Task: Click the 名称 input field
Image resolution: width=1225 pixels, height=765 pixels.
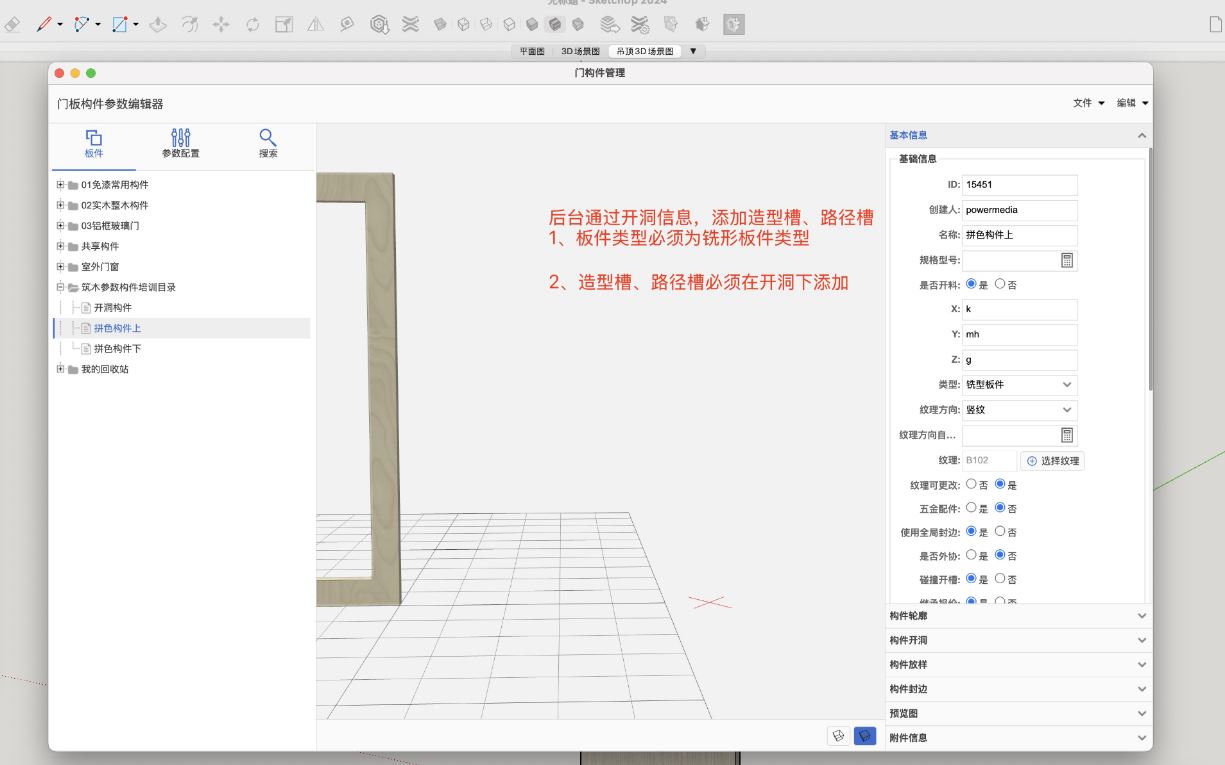Action: coord(1019,236)
